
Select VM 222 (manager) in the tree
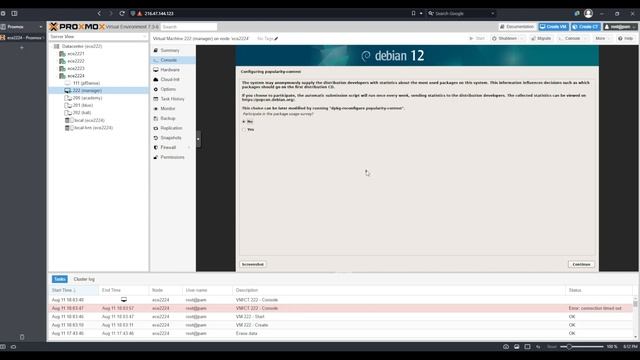click(87, 91)
